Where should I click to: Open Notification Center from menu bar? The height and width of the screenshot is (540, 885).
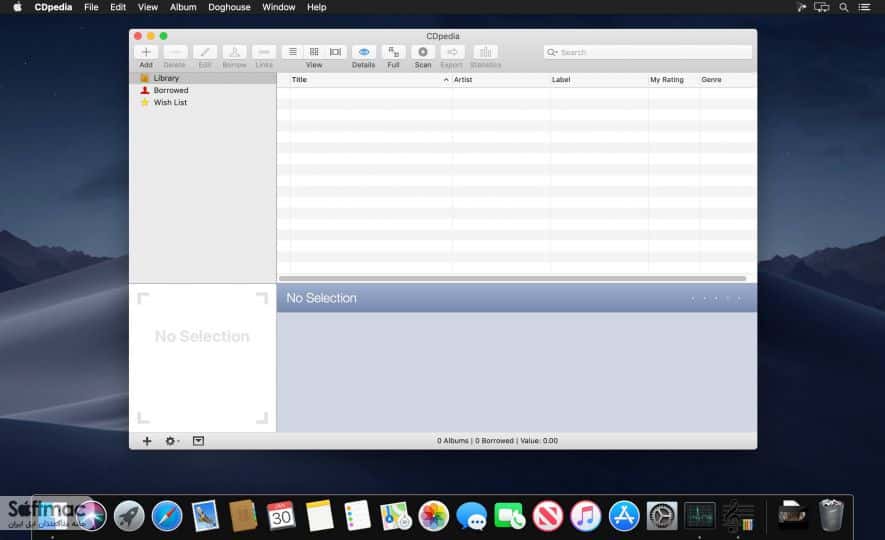pyautogui.click(x=864, y=7)
